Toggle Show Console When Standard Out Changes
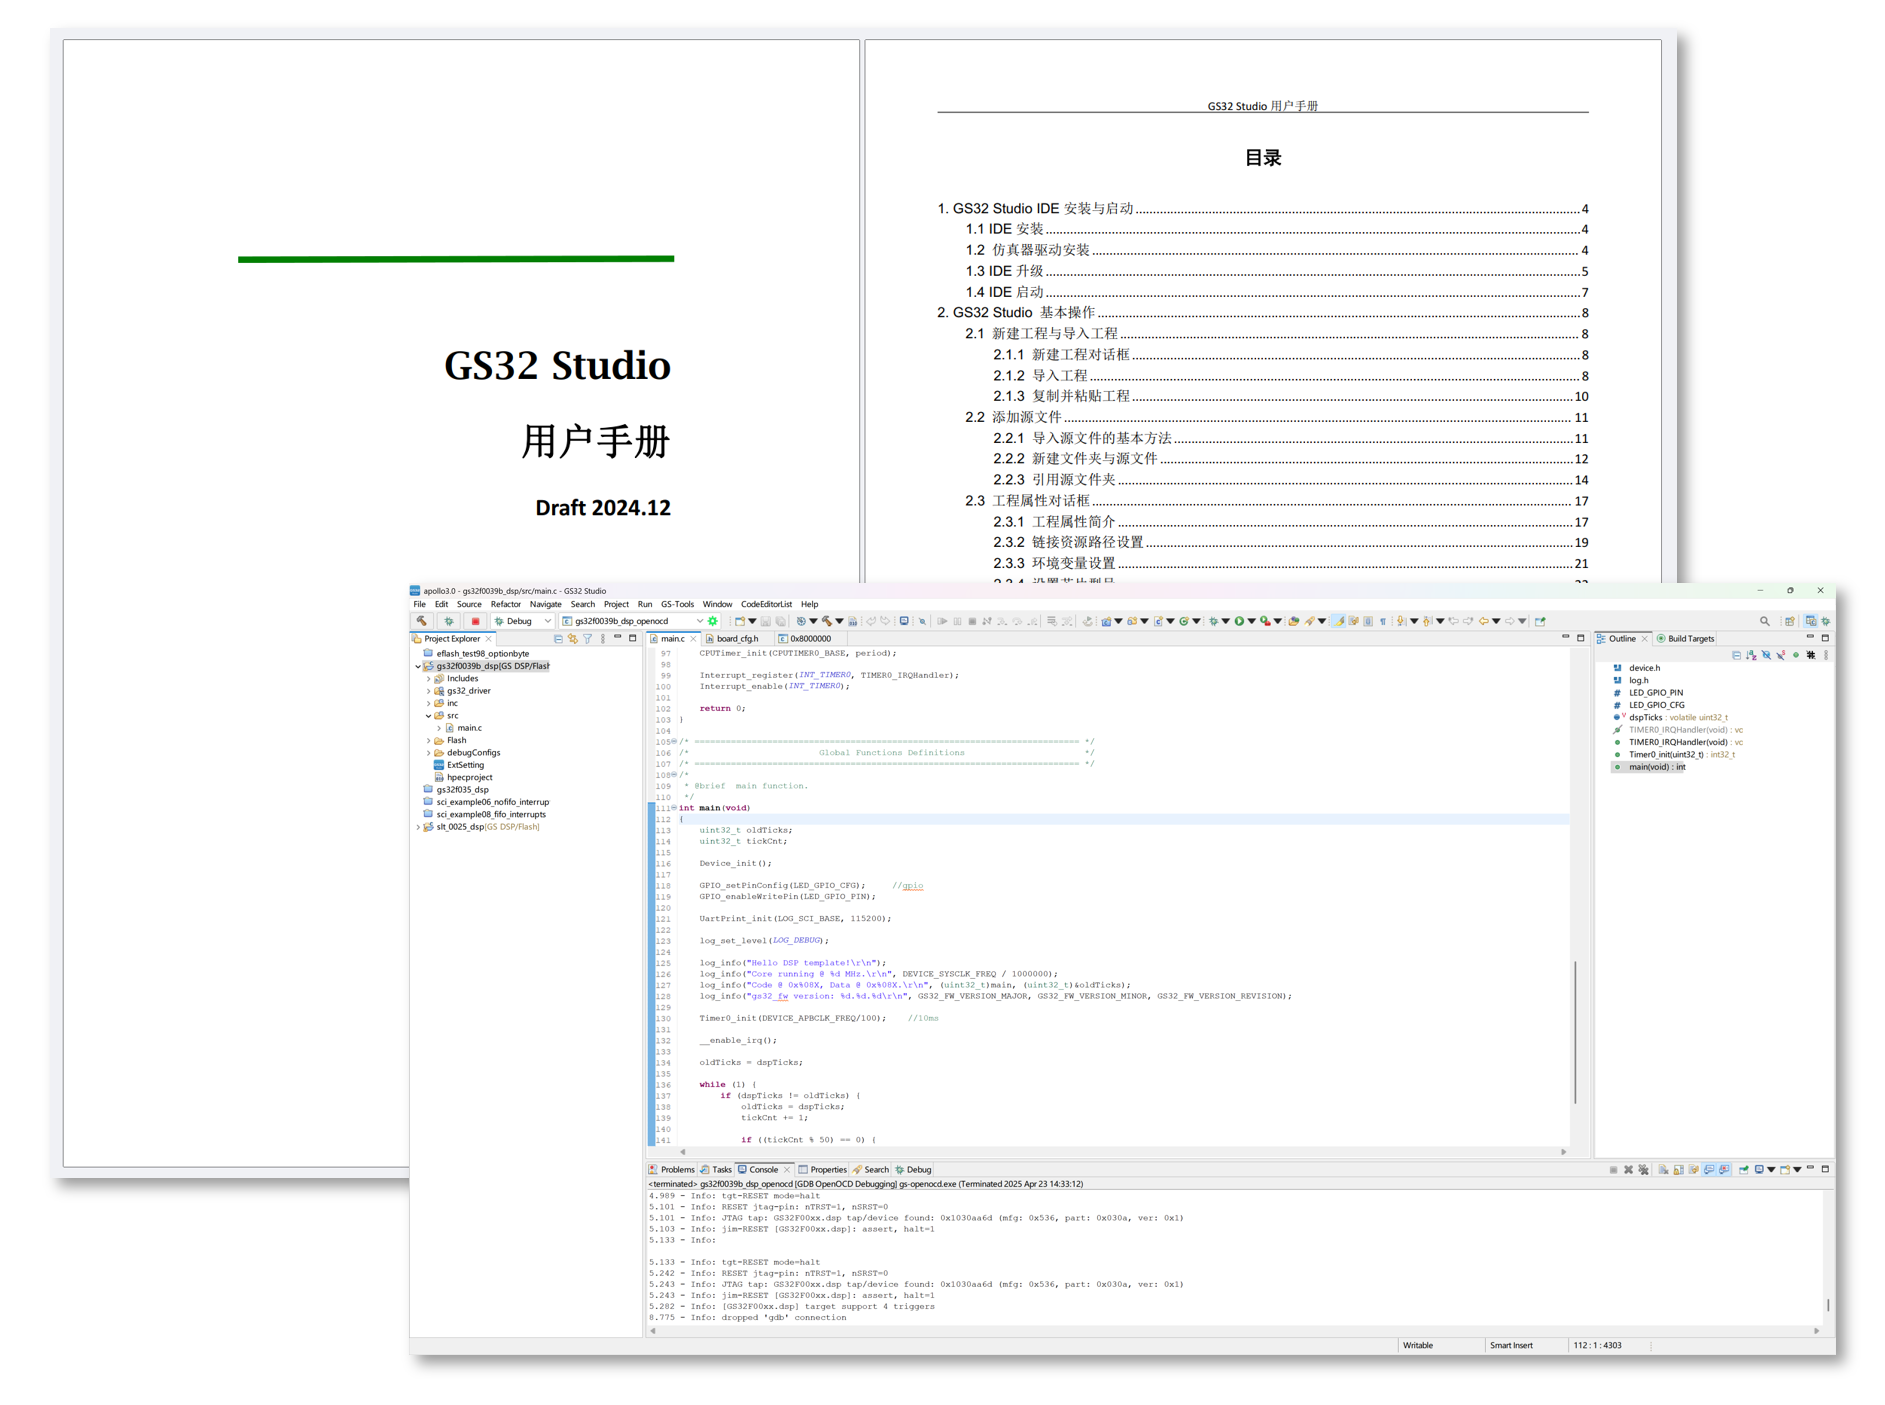Screen dimensions: 1885x1405 point(1709,1169)
